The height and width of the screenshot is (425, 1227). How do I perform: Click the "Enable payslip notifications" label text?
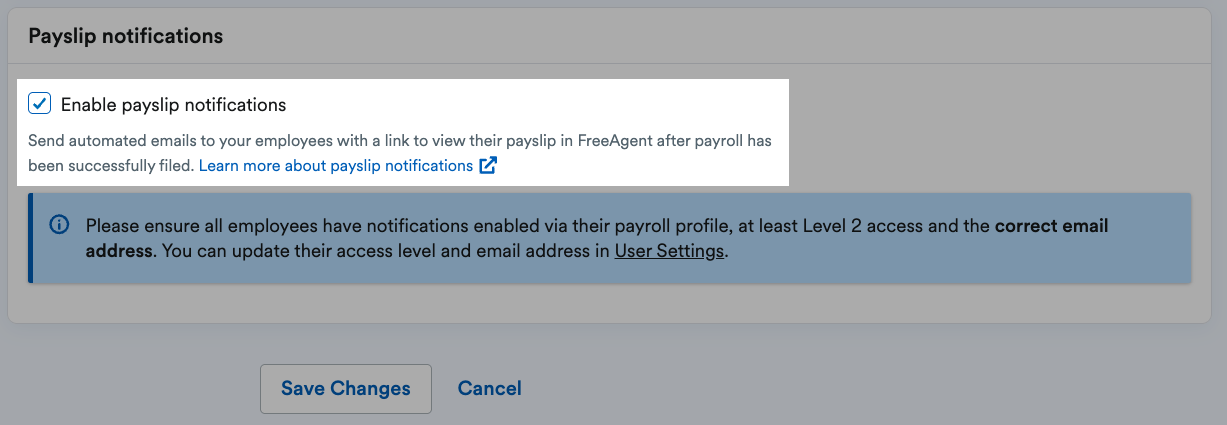tap(173, 105)
